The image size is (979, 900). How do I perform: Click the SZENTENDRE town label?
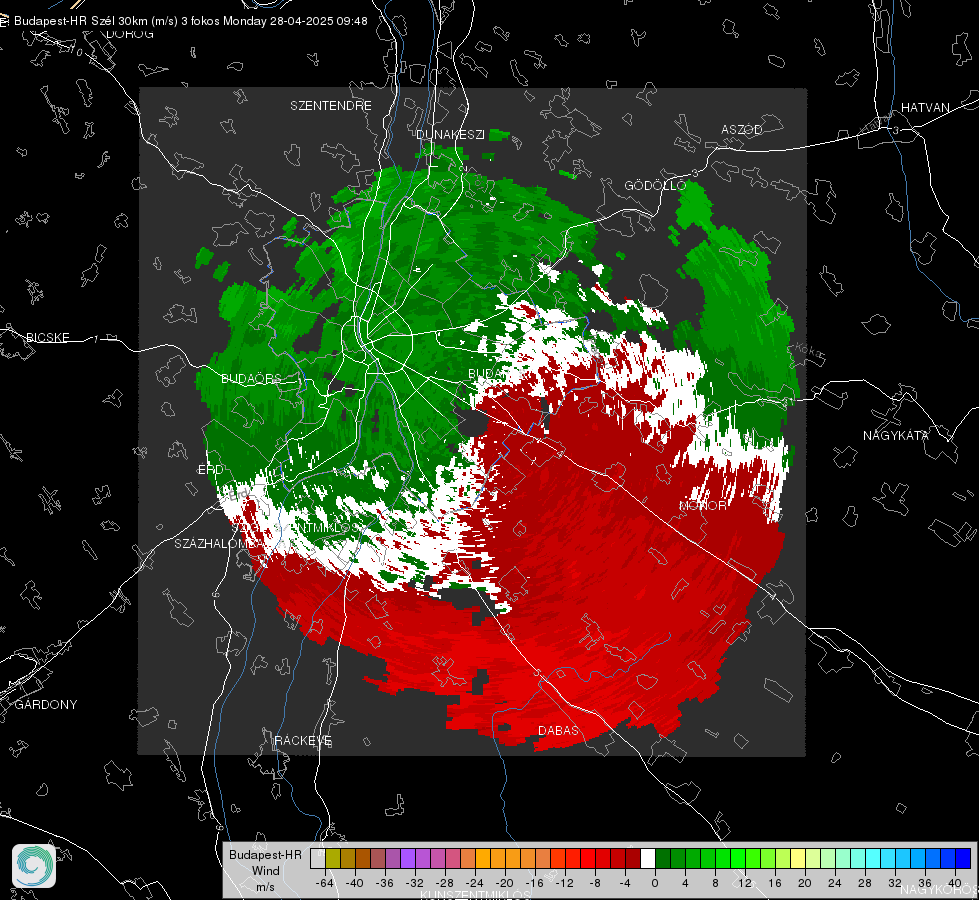[331, 106]
